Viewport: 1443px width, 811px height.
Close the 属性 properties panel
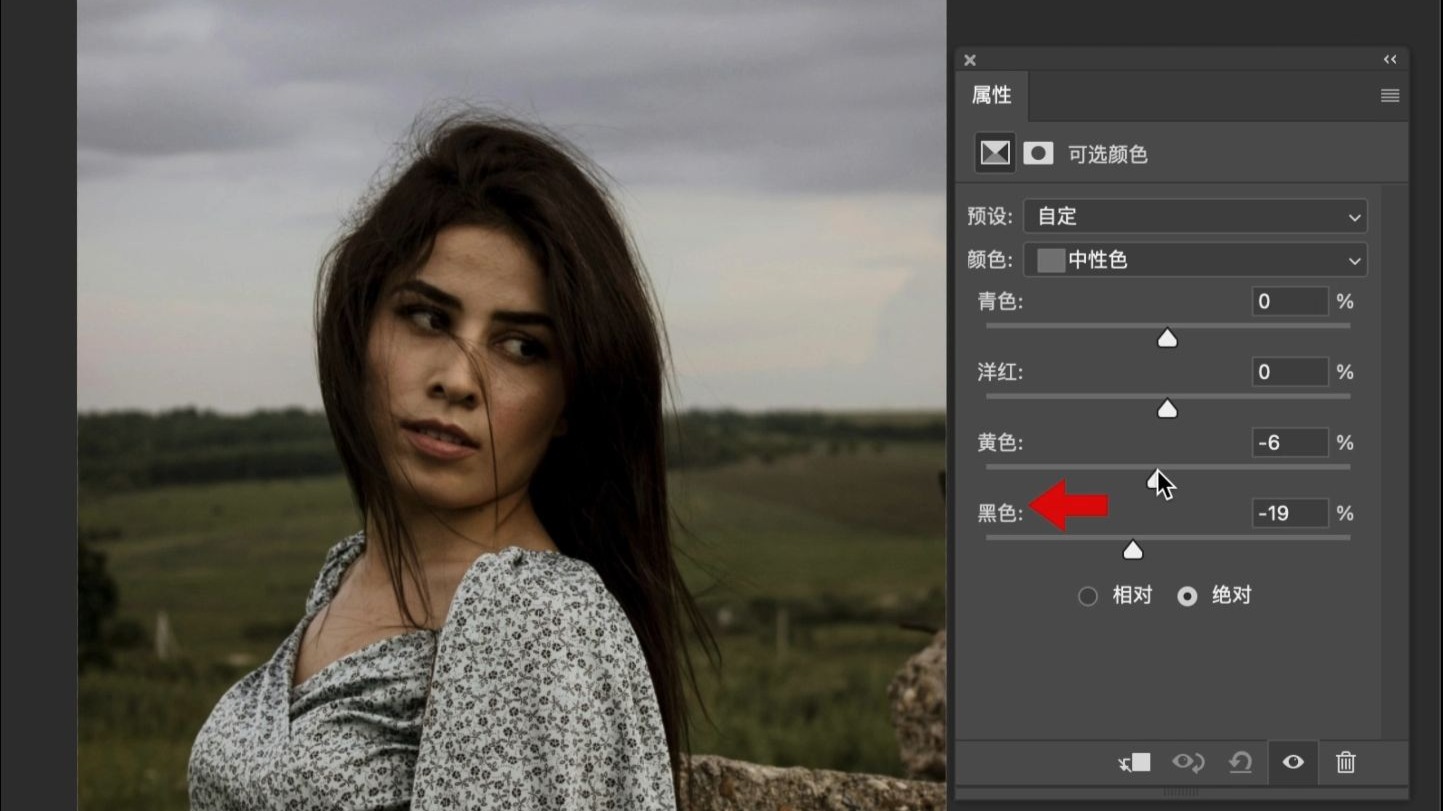tap(969, 60)
